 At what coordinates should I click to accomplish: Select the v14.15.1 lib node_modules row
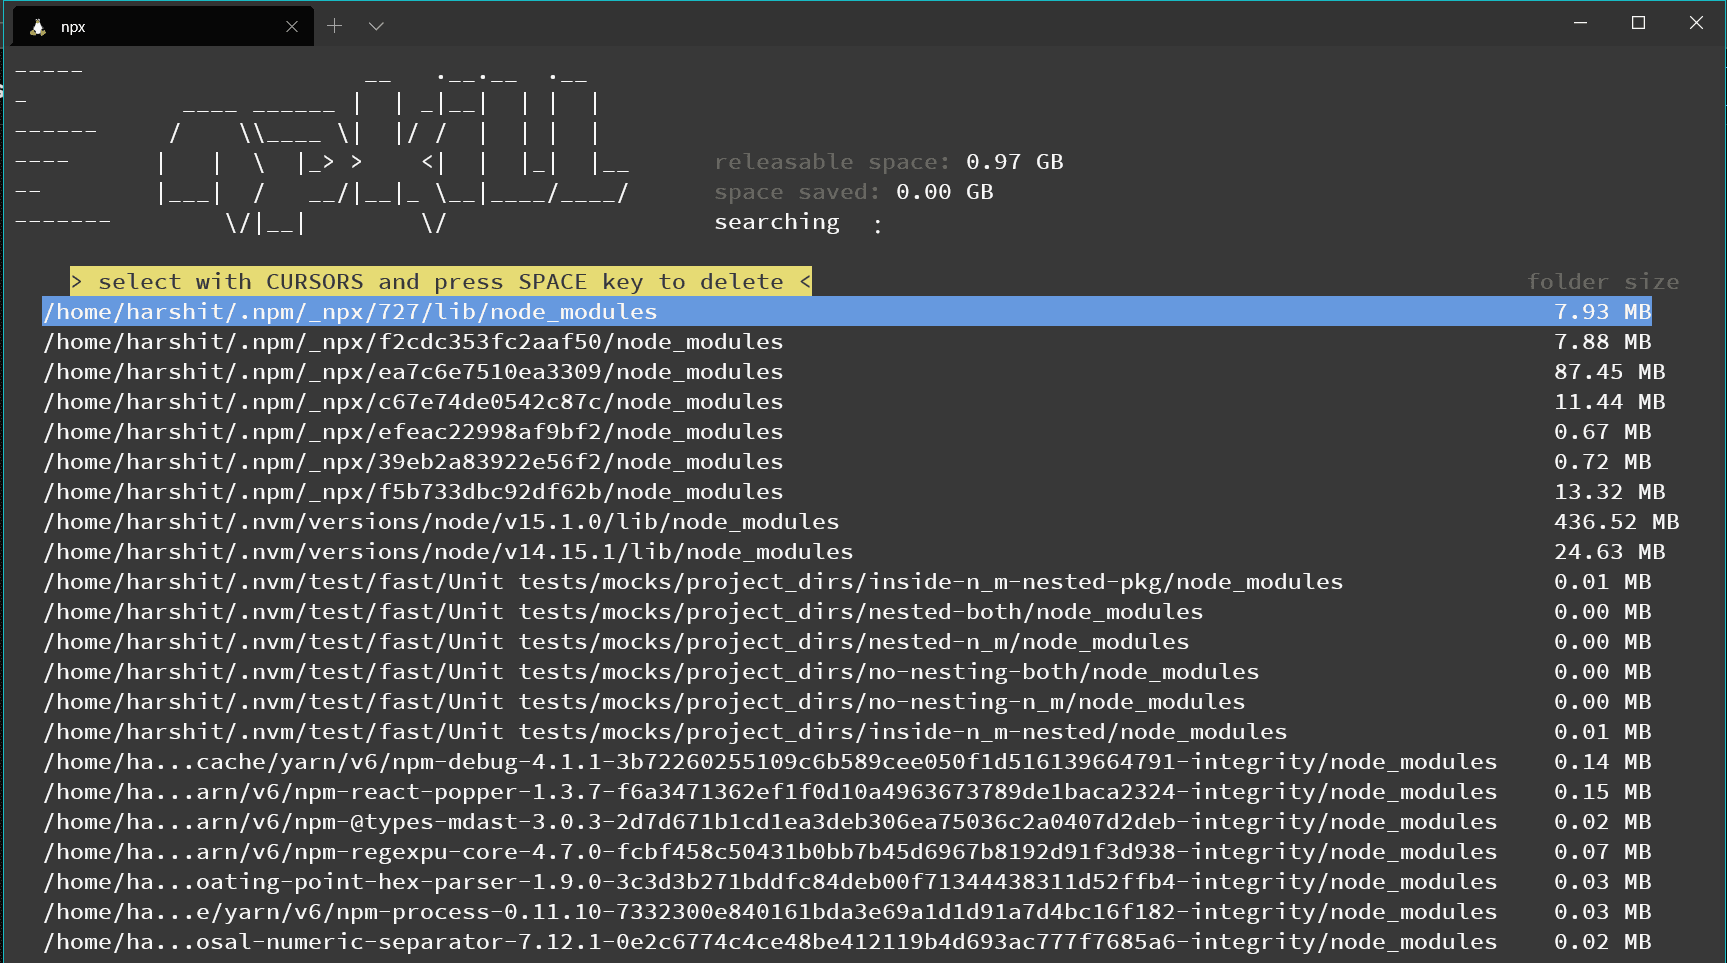[447, 551]
